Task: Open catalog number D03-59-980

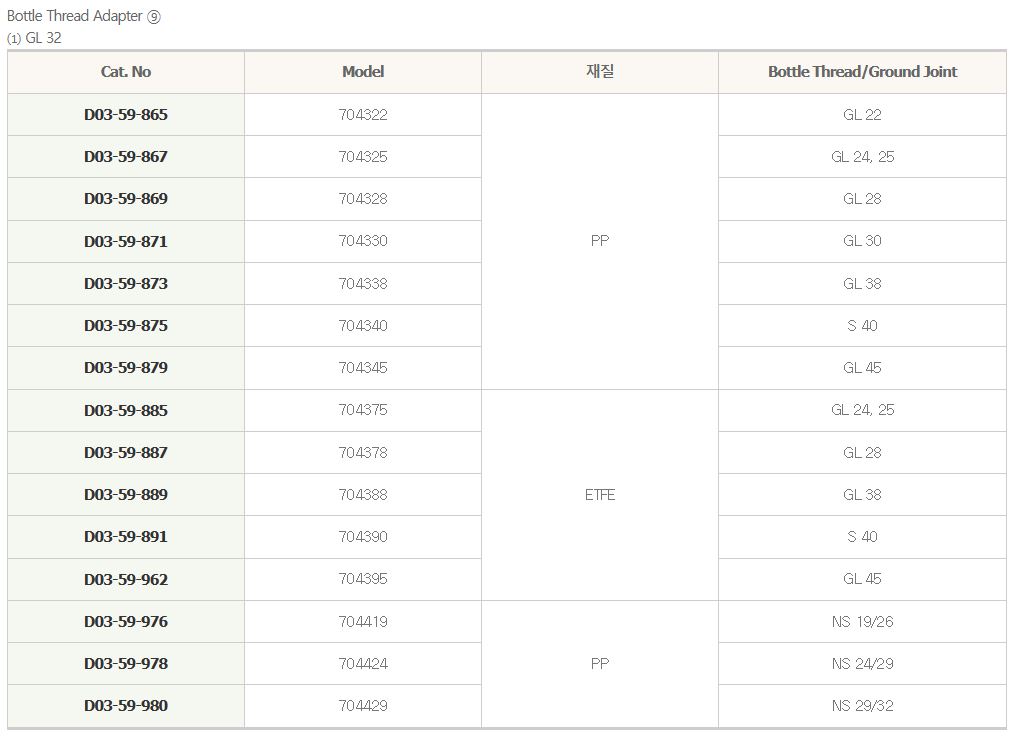Action: tap(126, 706)
